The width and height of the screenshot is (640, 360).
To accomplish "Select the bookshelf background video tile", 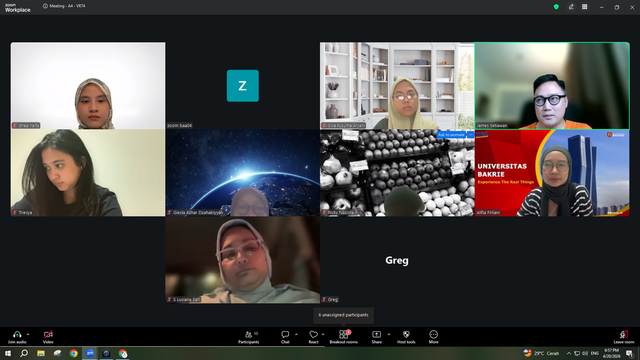I will (x=397, y=86).
